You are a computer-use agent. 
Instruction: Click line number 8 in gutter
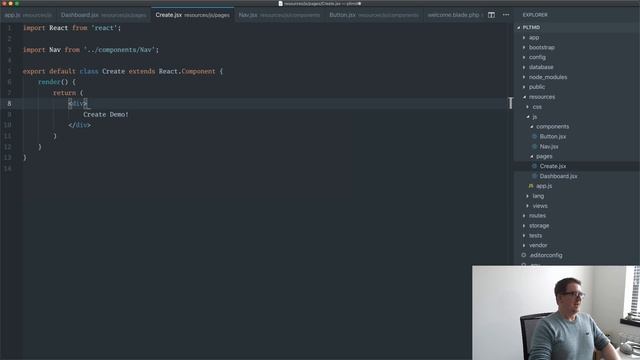tap(9, 104)
